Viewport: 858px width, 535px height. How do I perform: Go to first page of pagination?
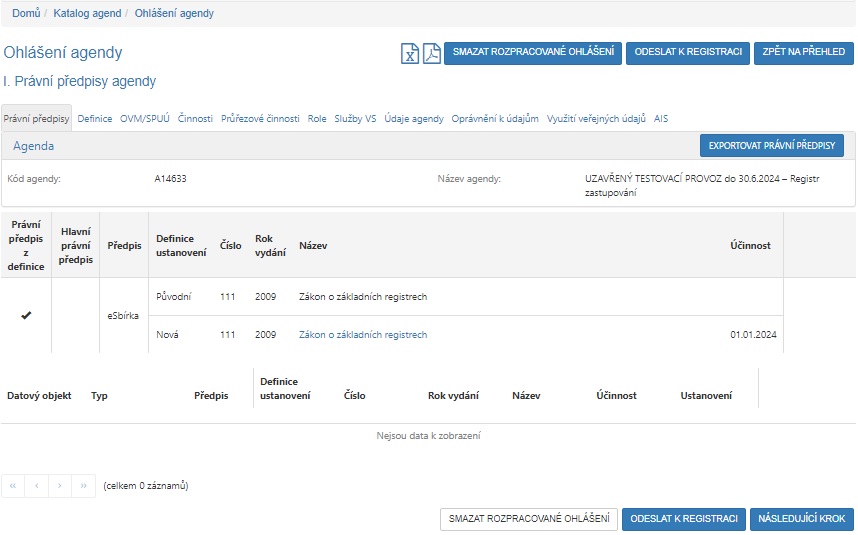pyautogui.click(x=13, y=486)
